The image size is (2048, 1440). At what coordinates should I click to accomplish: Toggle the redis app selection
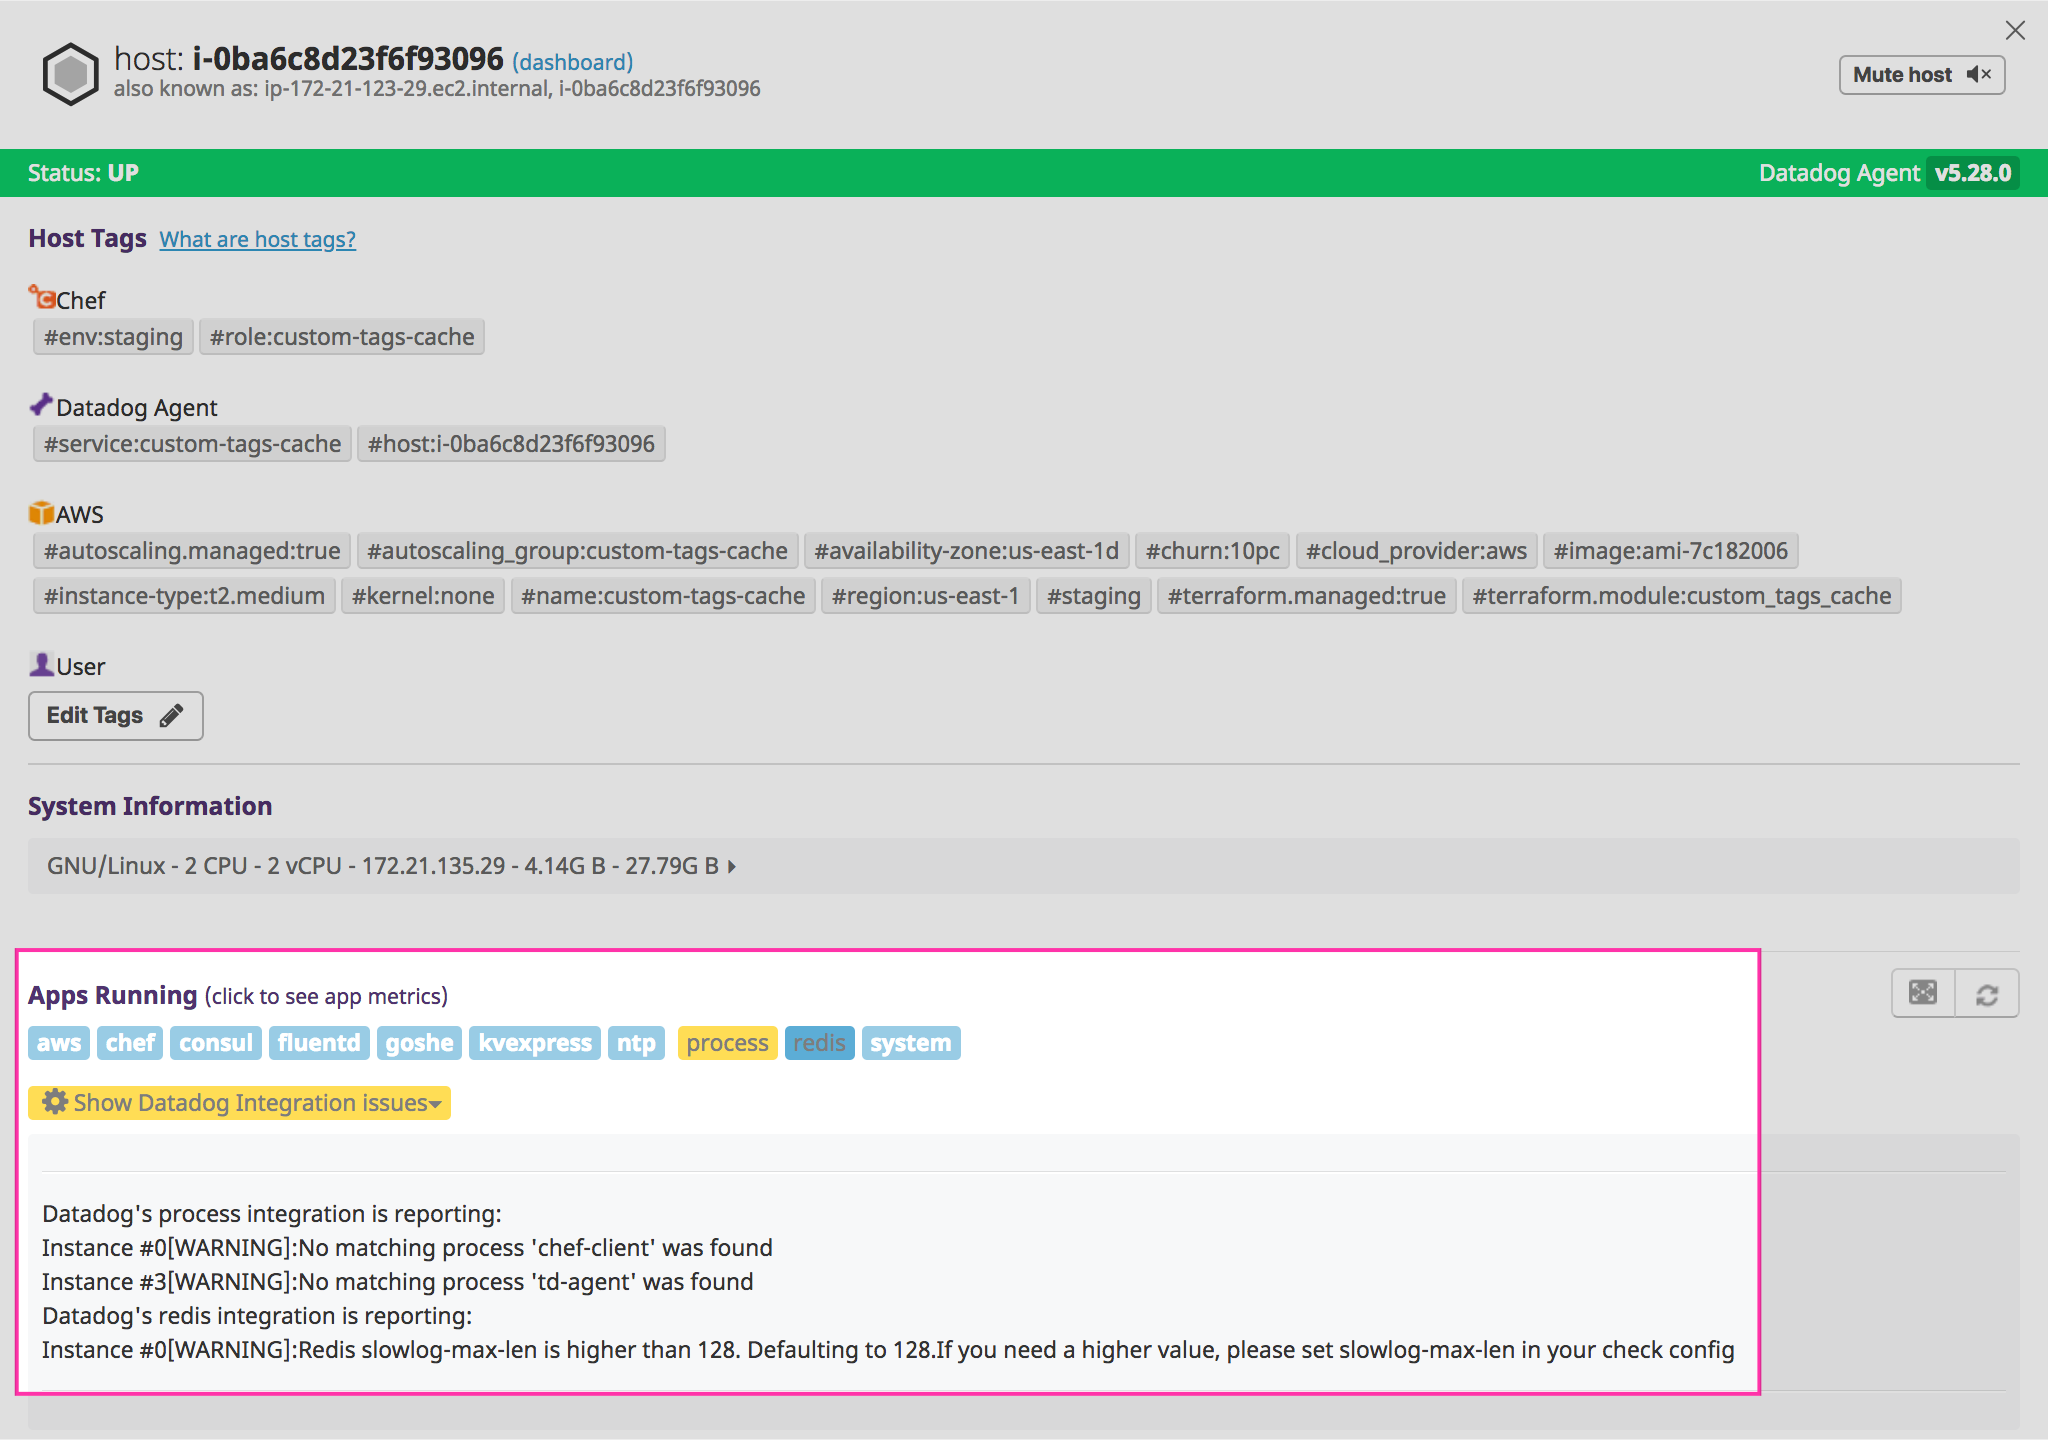coord(819,1042)
